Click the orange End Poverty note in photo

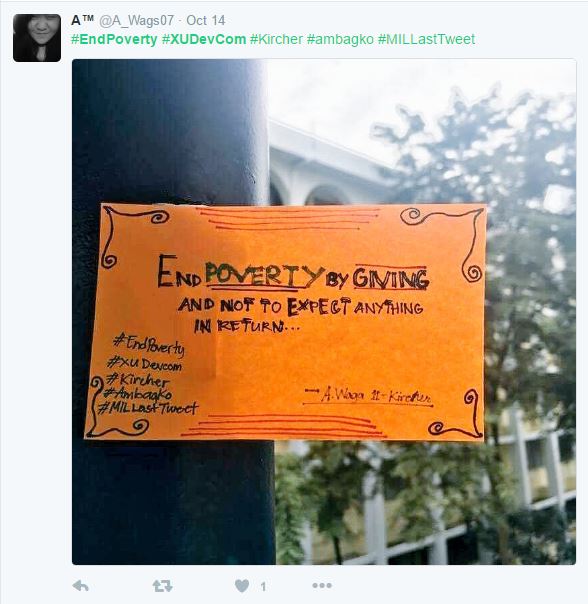point(285,322)
